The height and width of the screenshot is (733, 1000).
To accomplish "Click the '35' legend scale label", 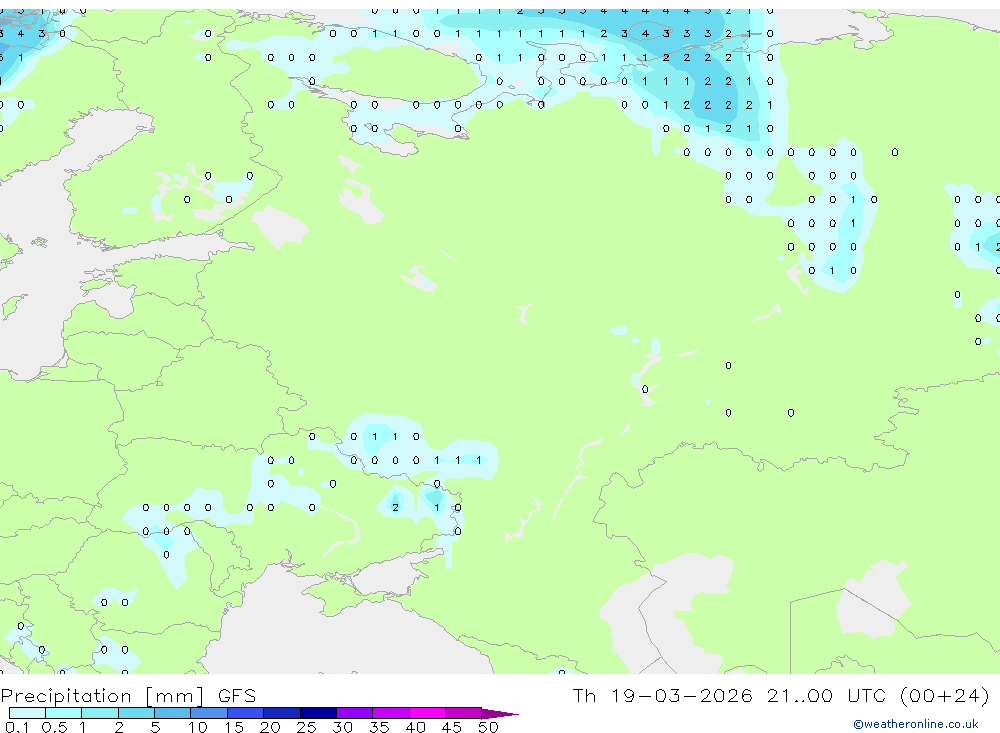I will click(x=379, y=727).
